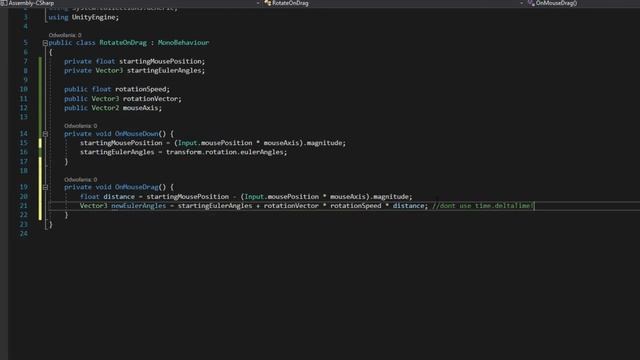
Task: Click "MonoBehaviour" base class name
Action: [183, 42]
